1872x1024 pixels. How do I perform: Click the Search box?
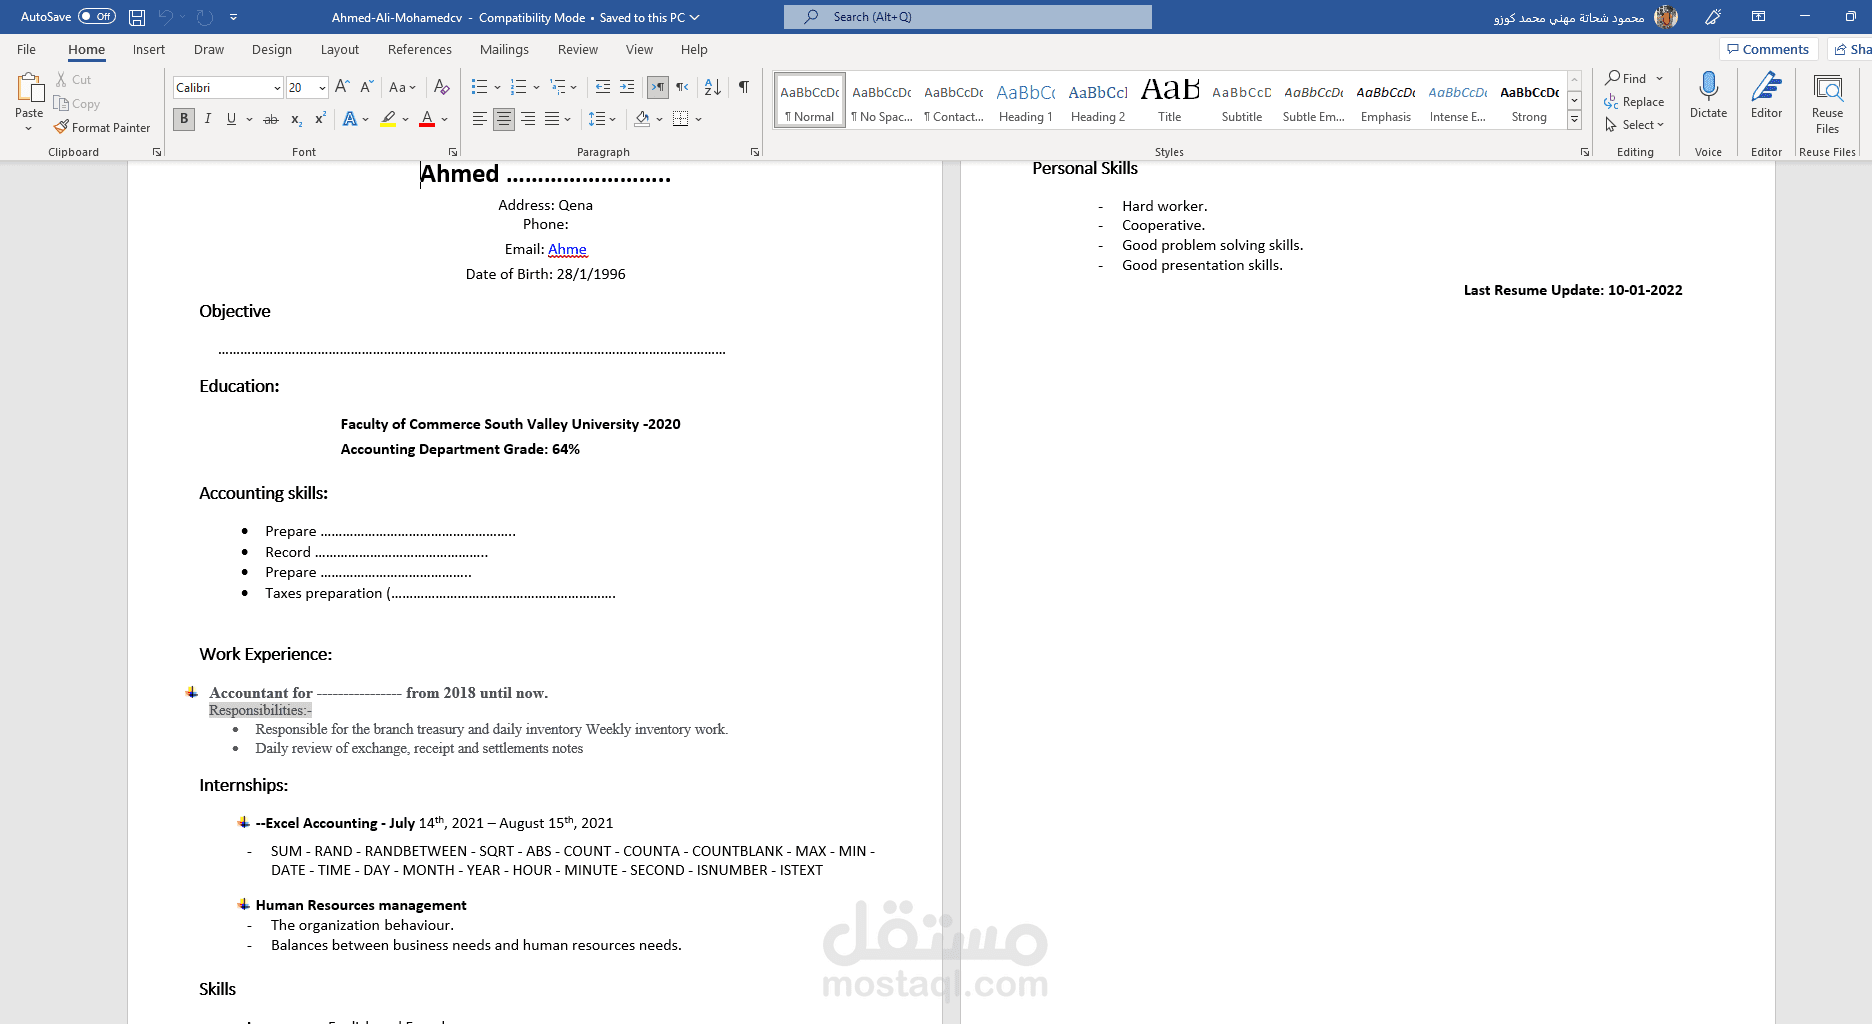[968, 17]
